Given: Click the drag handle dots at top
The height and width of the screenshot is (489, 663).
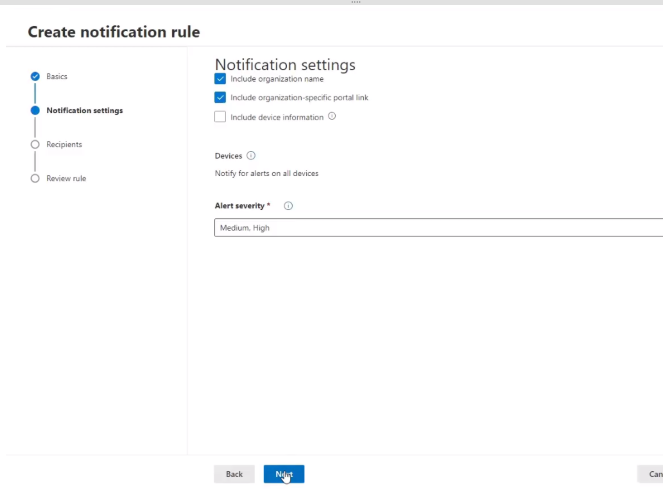Looking at the screenshot, I should [356, 2].
